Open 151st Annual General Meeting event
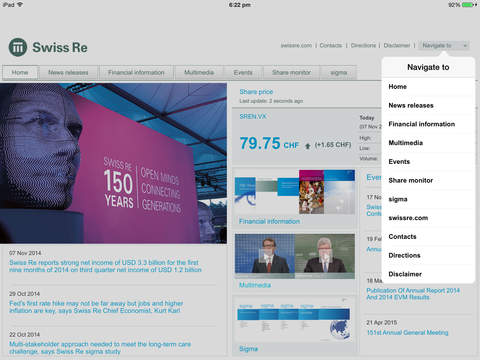Viewport: 480px width, 360px height. coord(407,333)
